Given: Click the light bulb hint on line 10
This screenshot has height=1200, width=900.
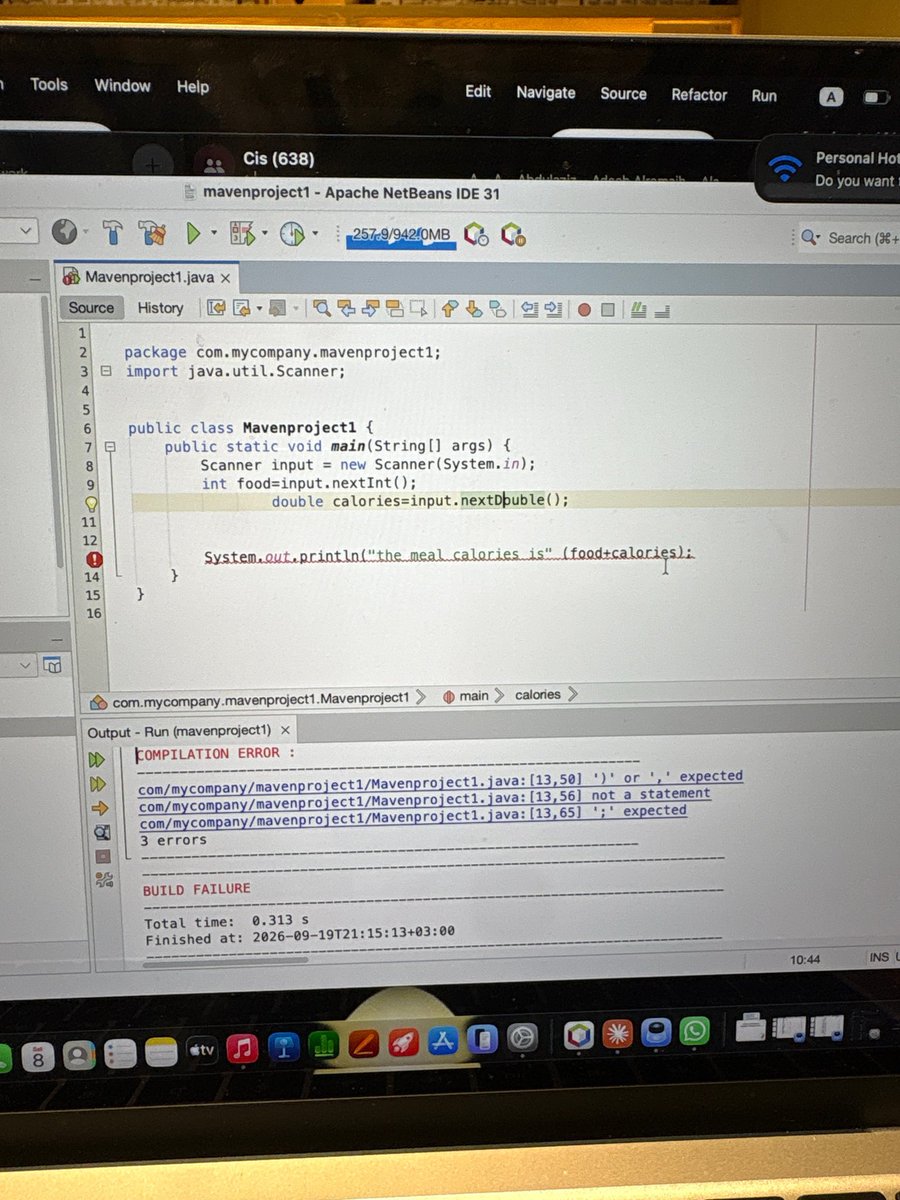Looking at the screenshot, I should coord(90,503).
